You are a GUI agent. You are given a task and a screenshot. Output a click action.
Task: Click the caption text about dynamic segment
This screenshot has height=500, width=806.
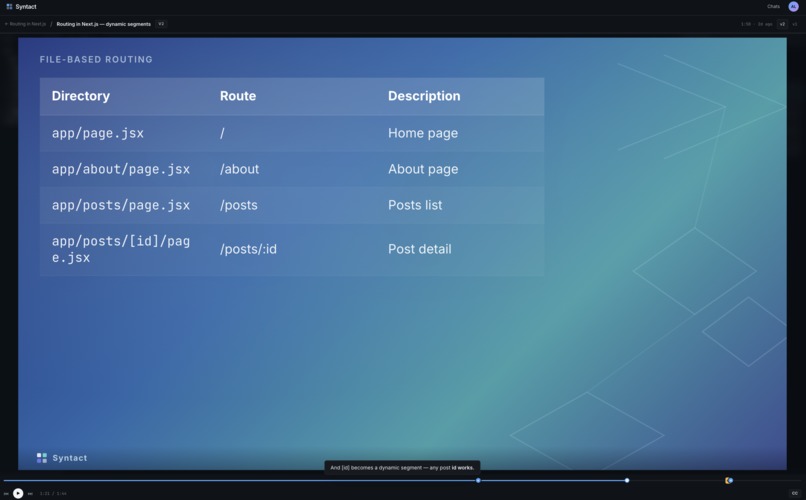click(x=402, y=468)
